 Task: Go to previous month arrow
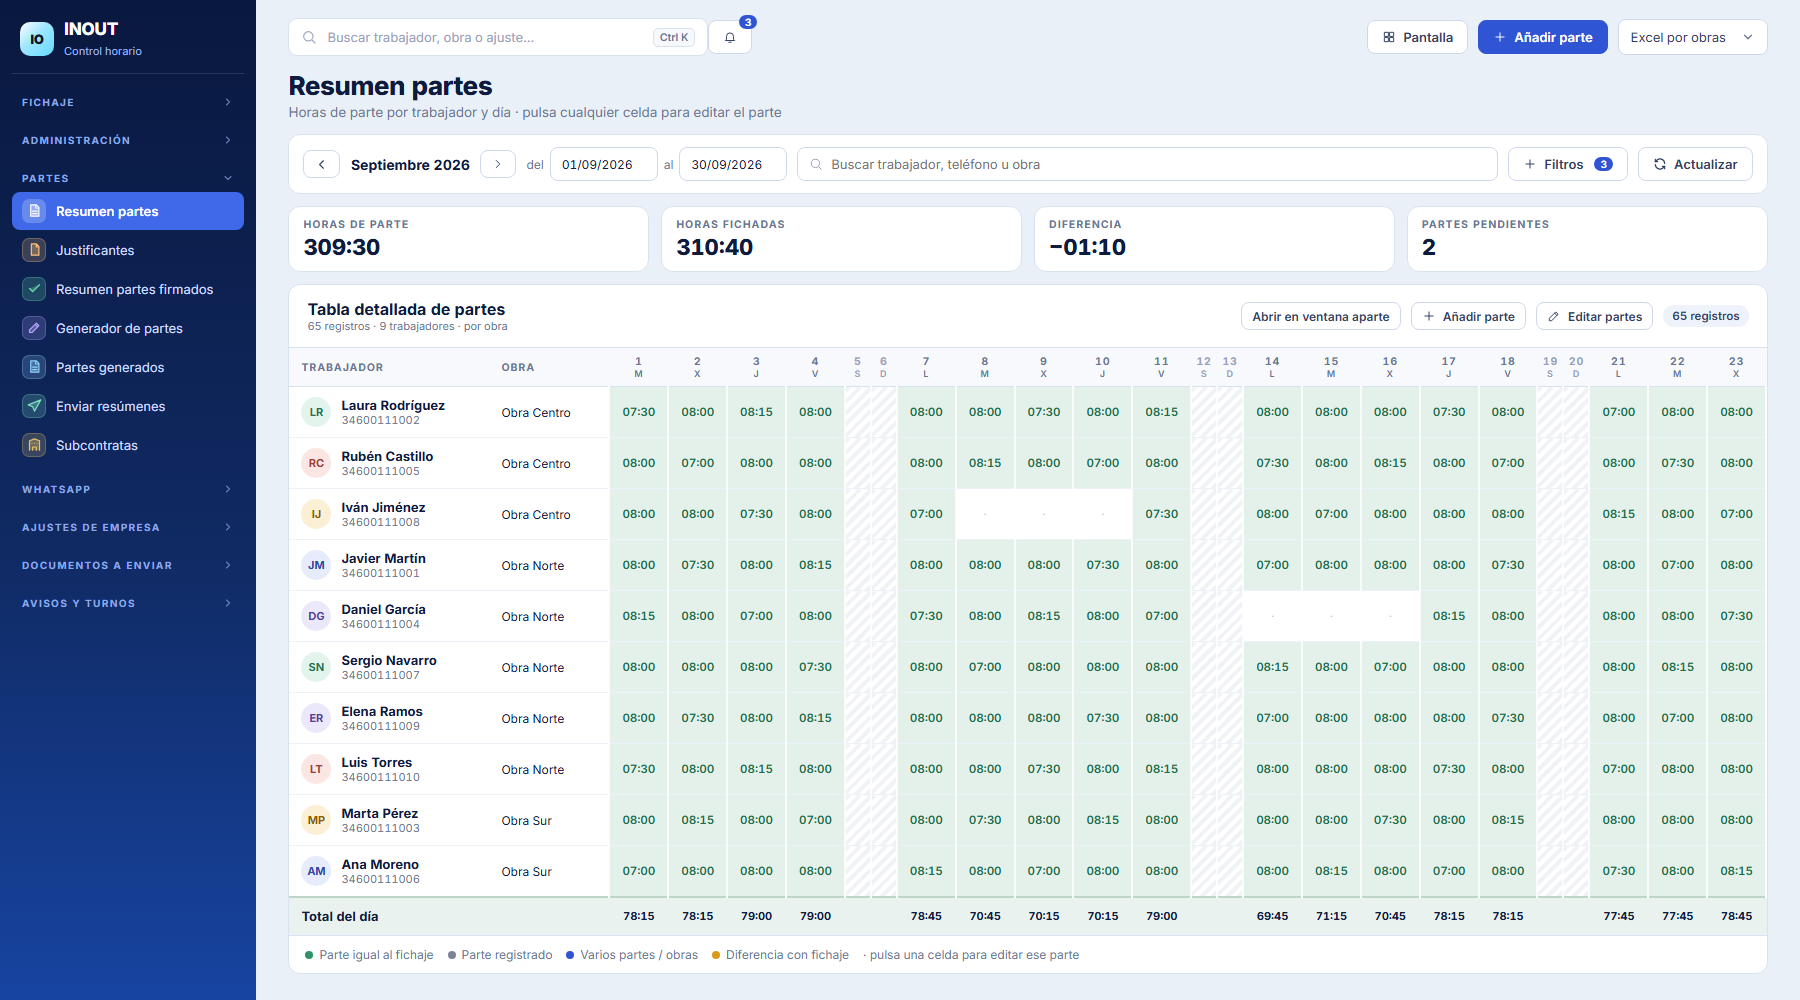coord(322,164)
